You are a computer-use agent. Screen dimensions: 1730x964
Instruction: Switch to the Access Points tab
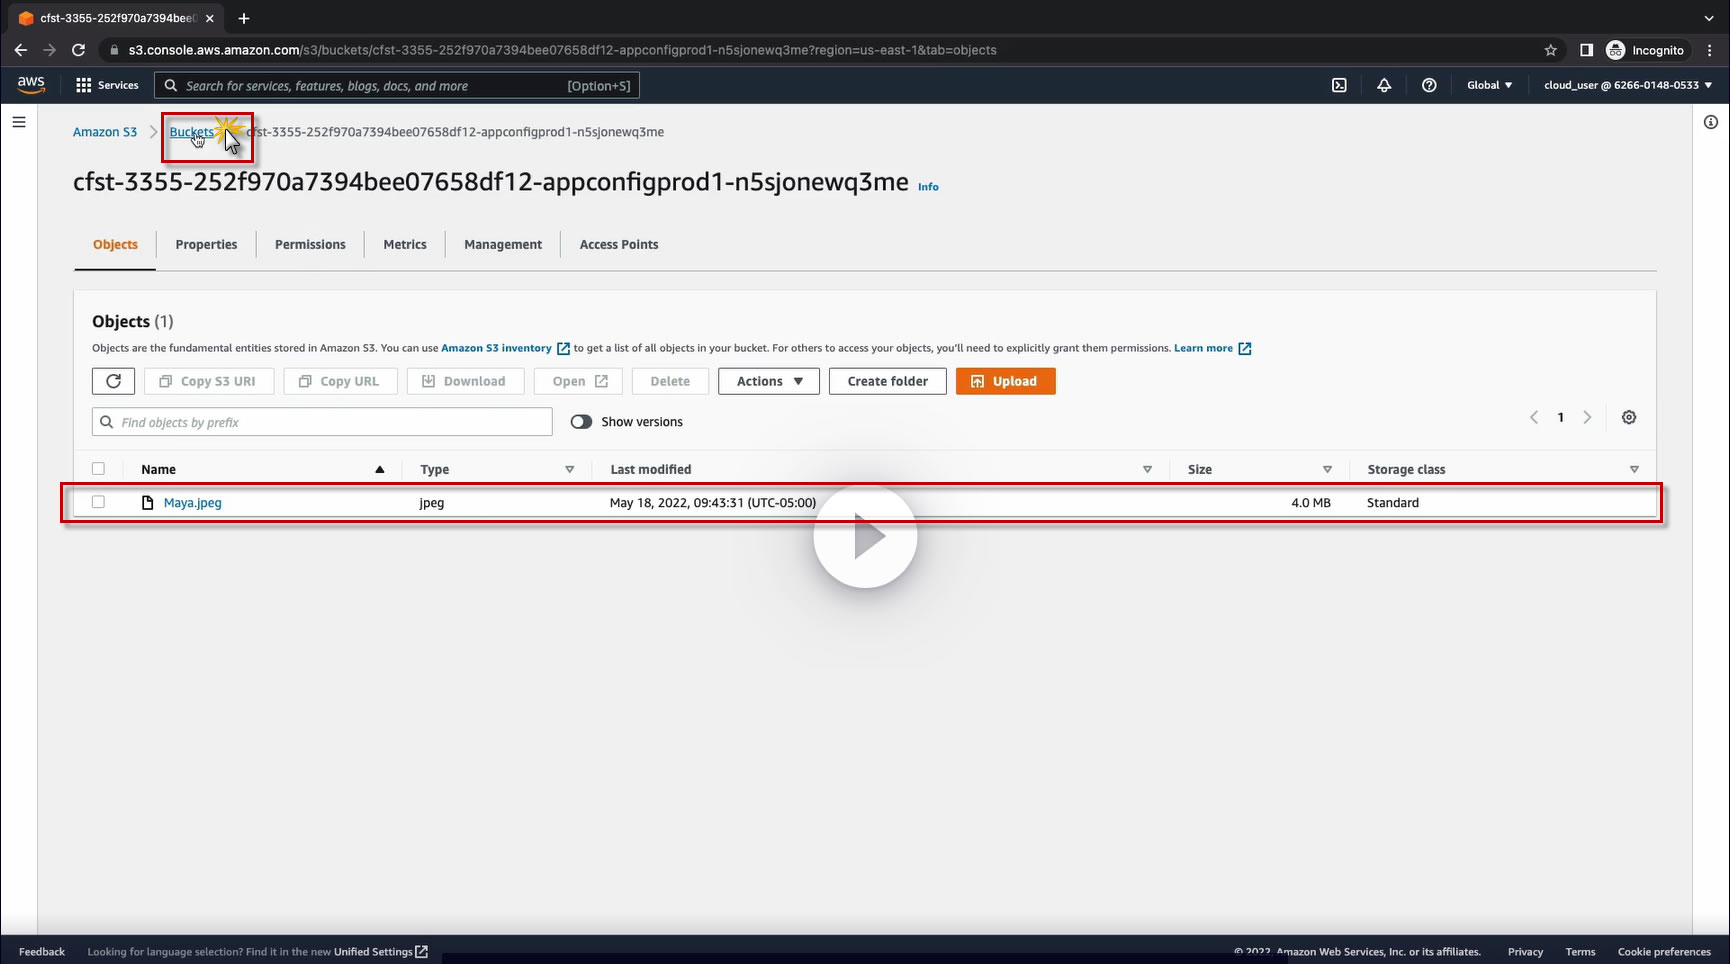pyautogui.click(x=619, y=245)
